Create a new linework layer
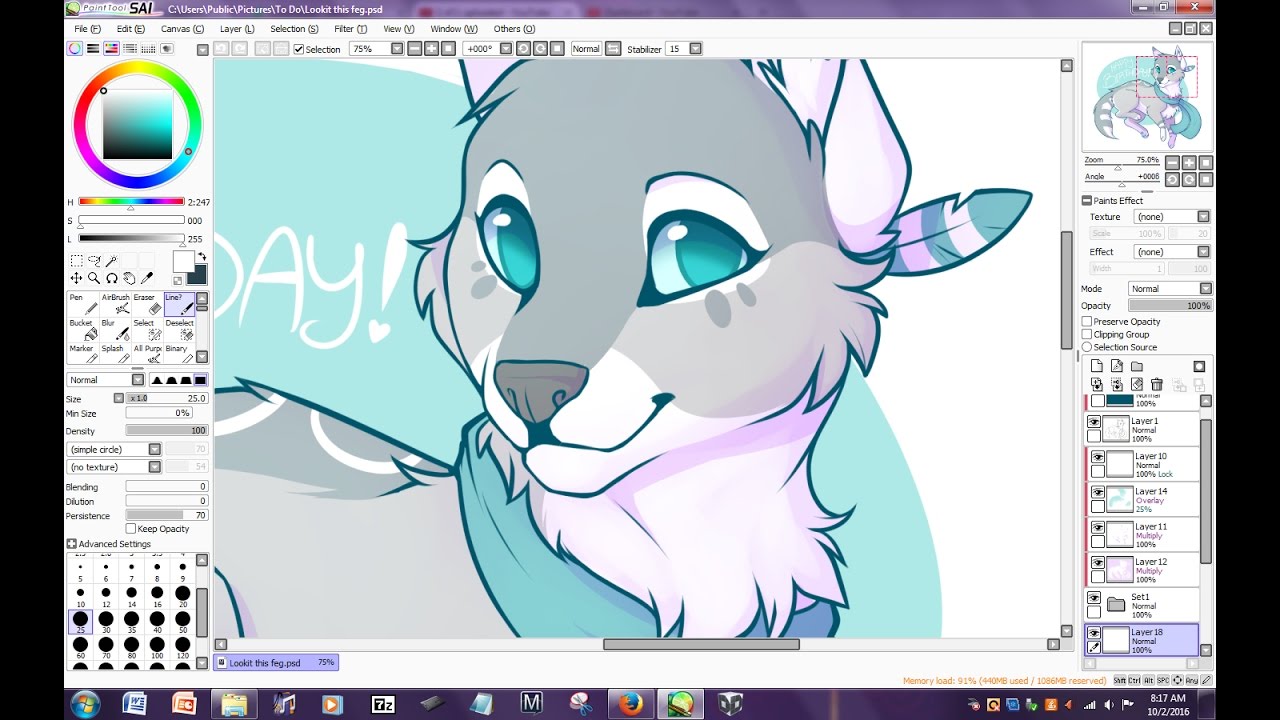1280x720 pixels. pos(1117,367)
